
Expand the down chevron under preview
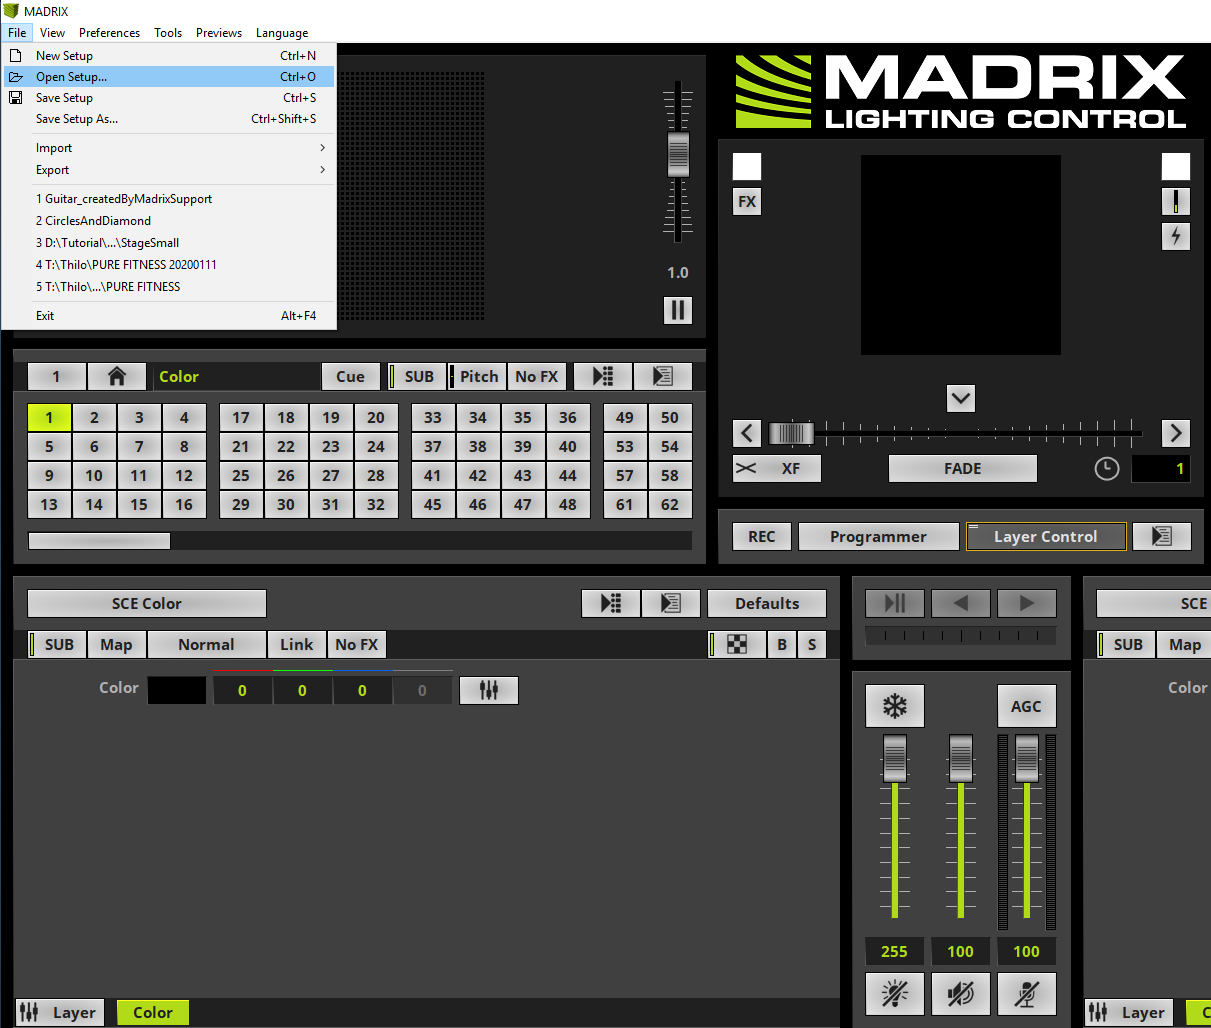pos(961,398)
